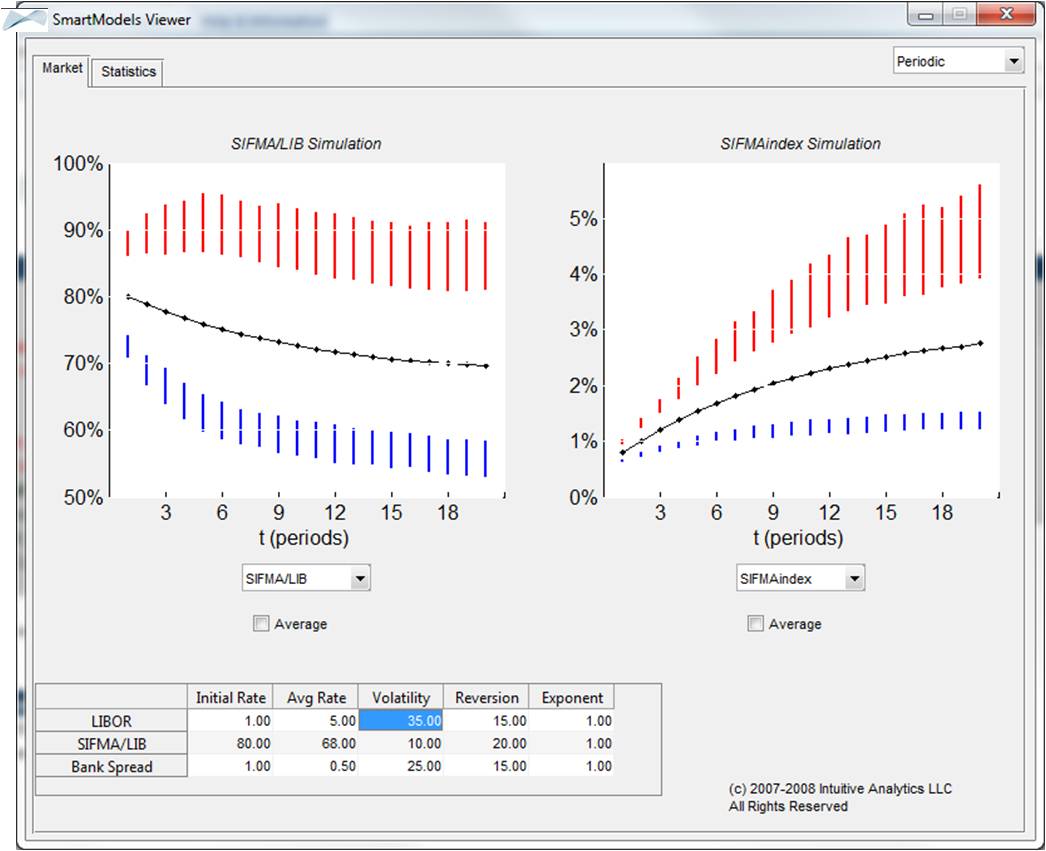Enable Average checkbox under SIFMAindex chart

(756, 624)
